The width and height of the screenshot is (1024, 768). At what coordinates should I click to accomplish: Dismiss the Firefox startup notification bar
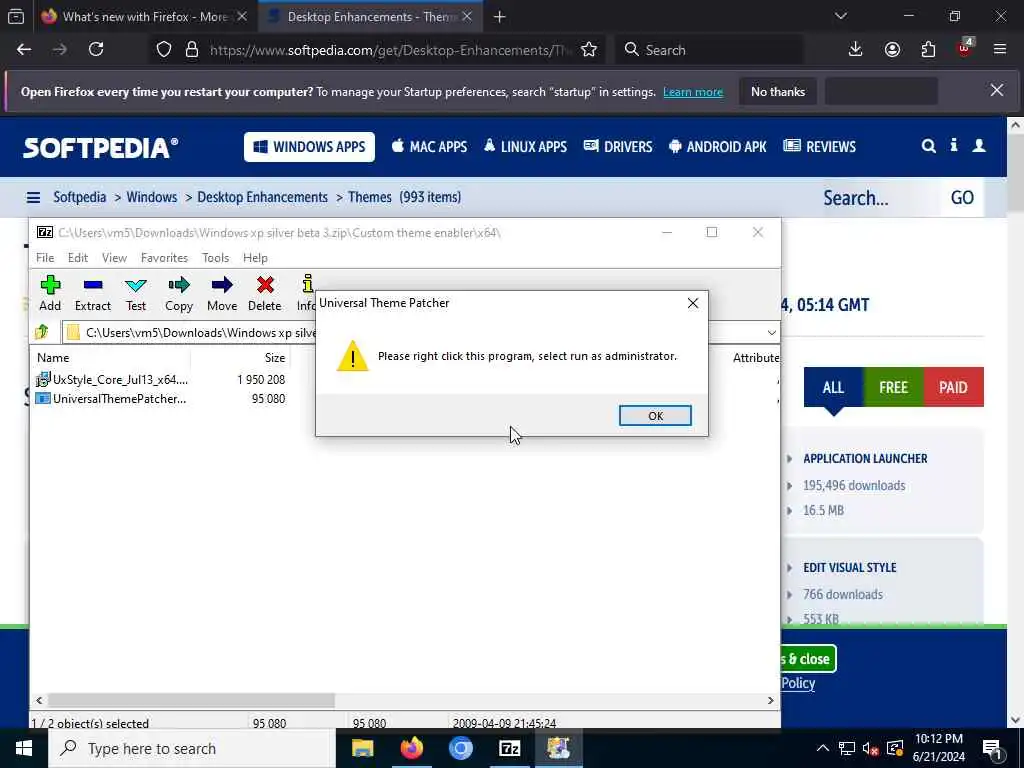click(x=997, y=91)
